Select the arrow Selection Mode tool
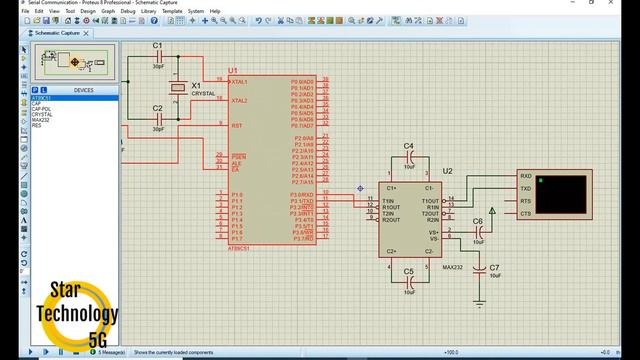The height and width of the screenshot is (360, 640). [x=24, y=49]
